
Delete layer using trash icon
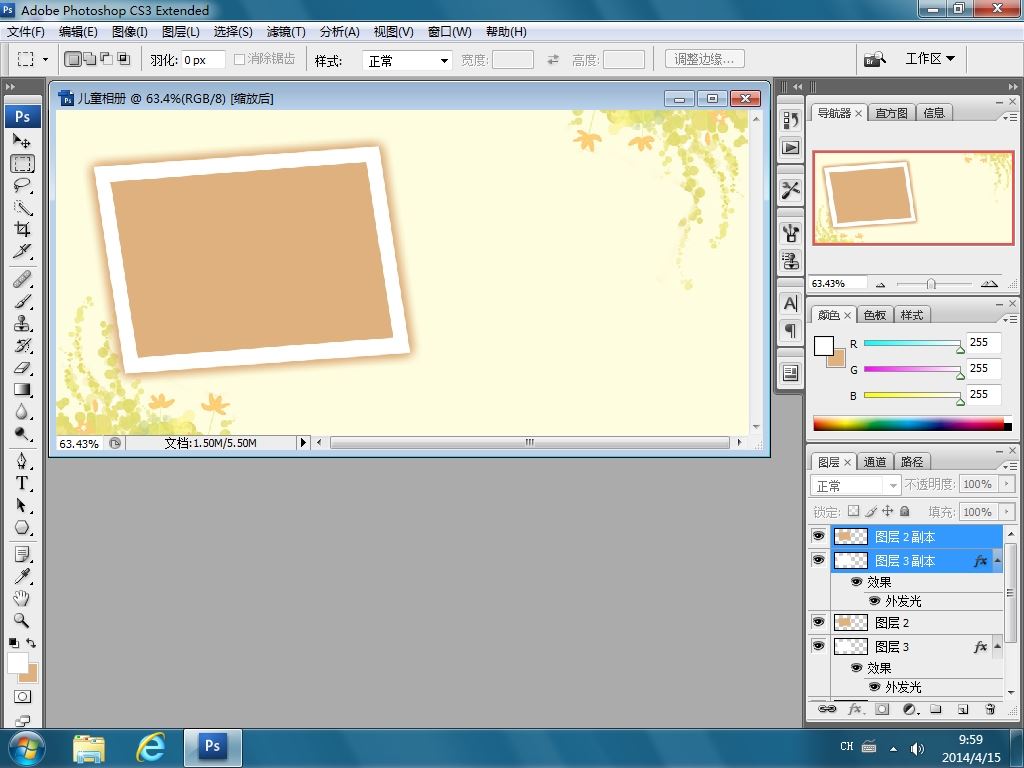click(990, 709)
